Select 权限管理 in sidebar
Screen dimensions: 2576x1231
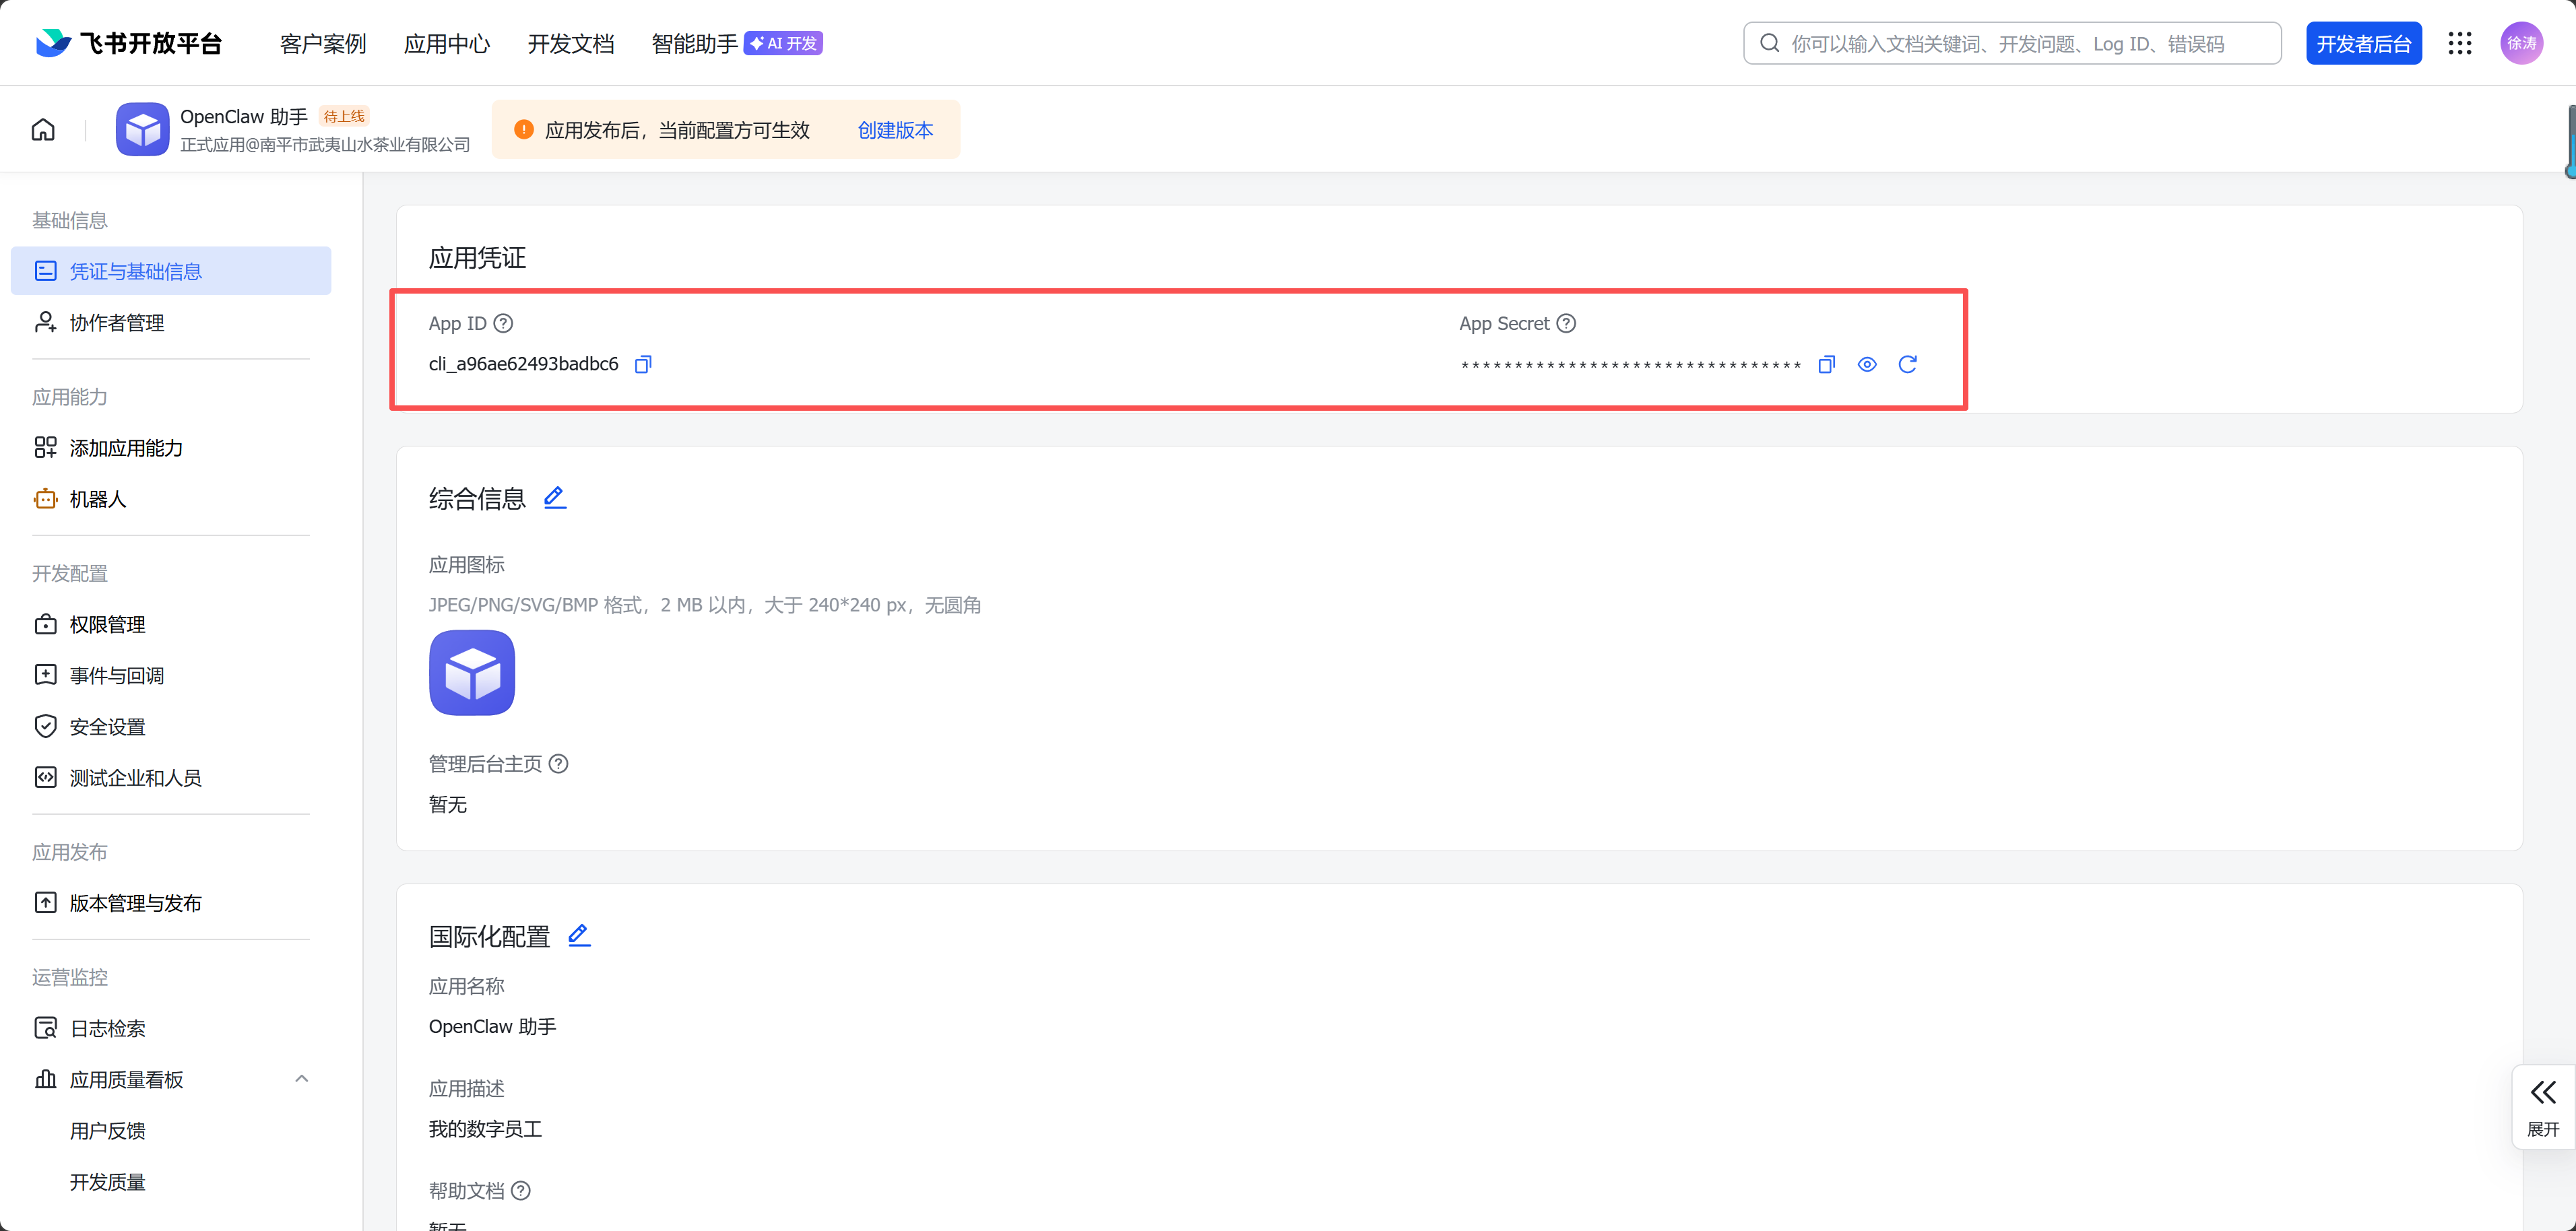(107, 624)
